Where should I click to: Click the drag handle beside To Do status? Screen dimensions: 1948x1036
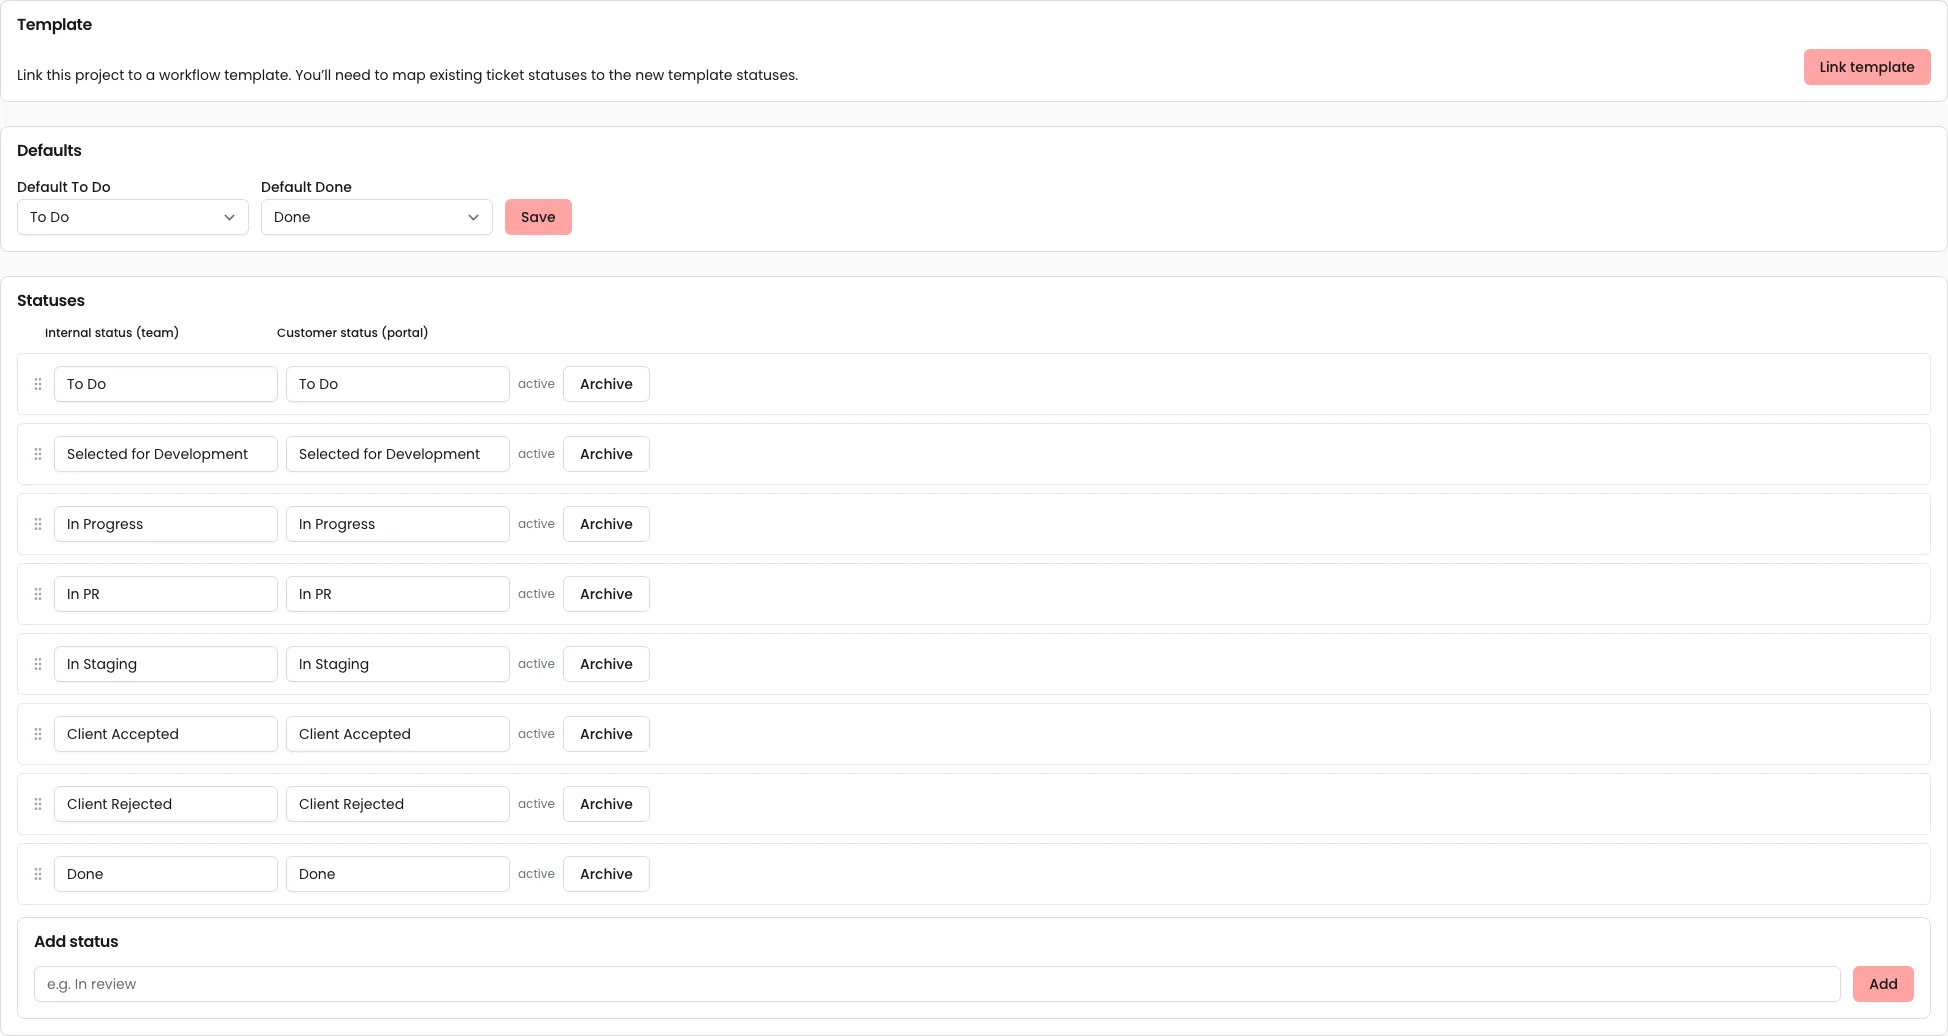(38, 383)
